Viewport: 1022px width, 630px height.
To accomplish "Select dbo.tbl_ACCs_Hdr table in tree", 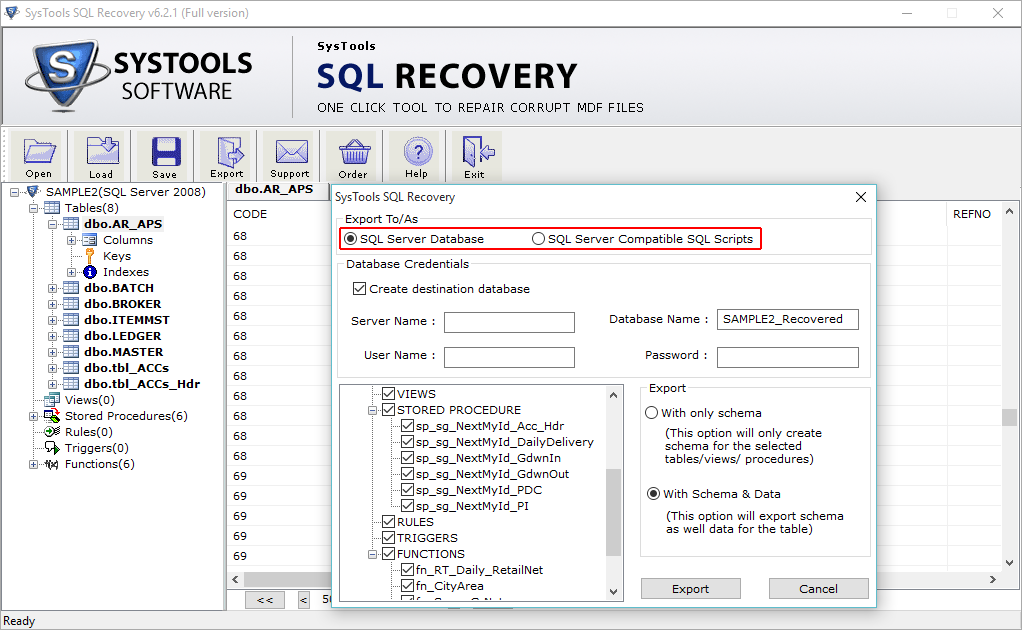I will click(141, 384).
